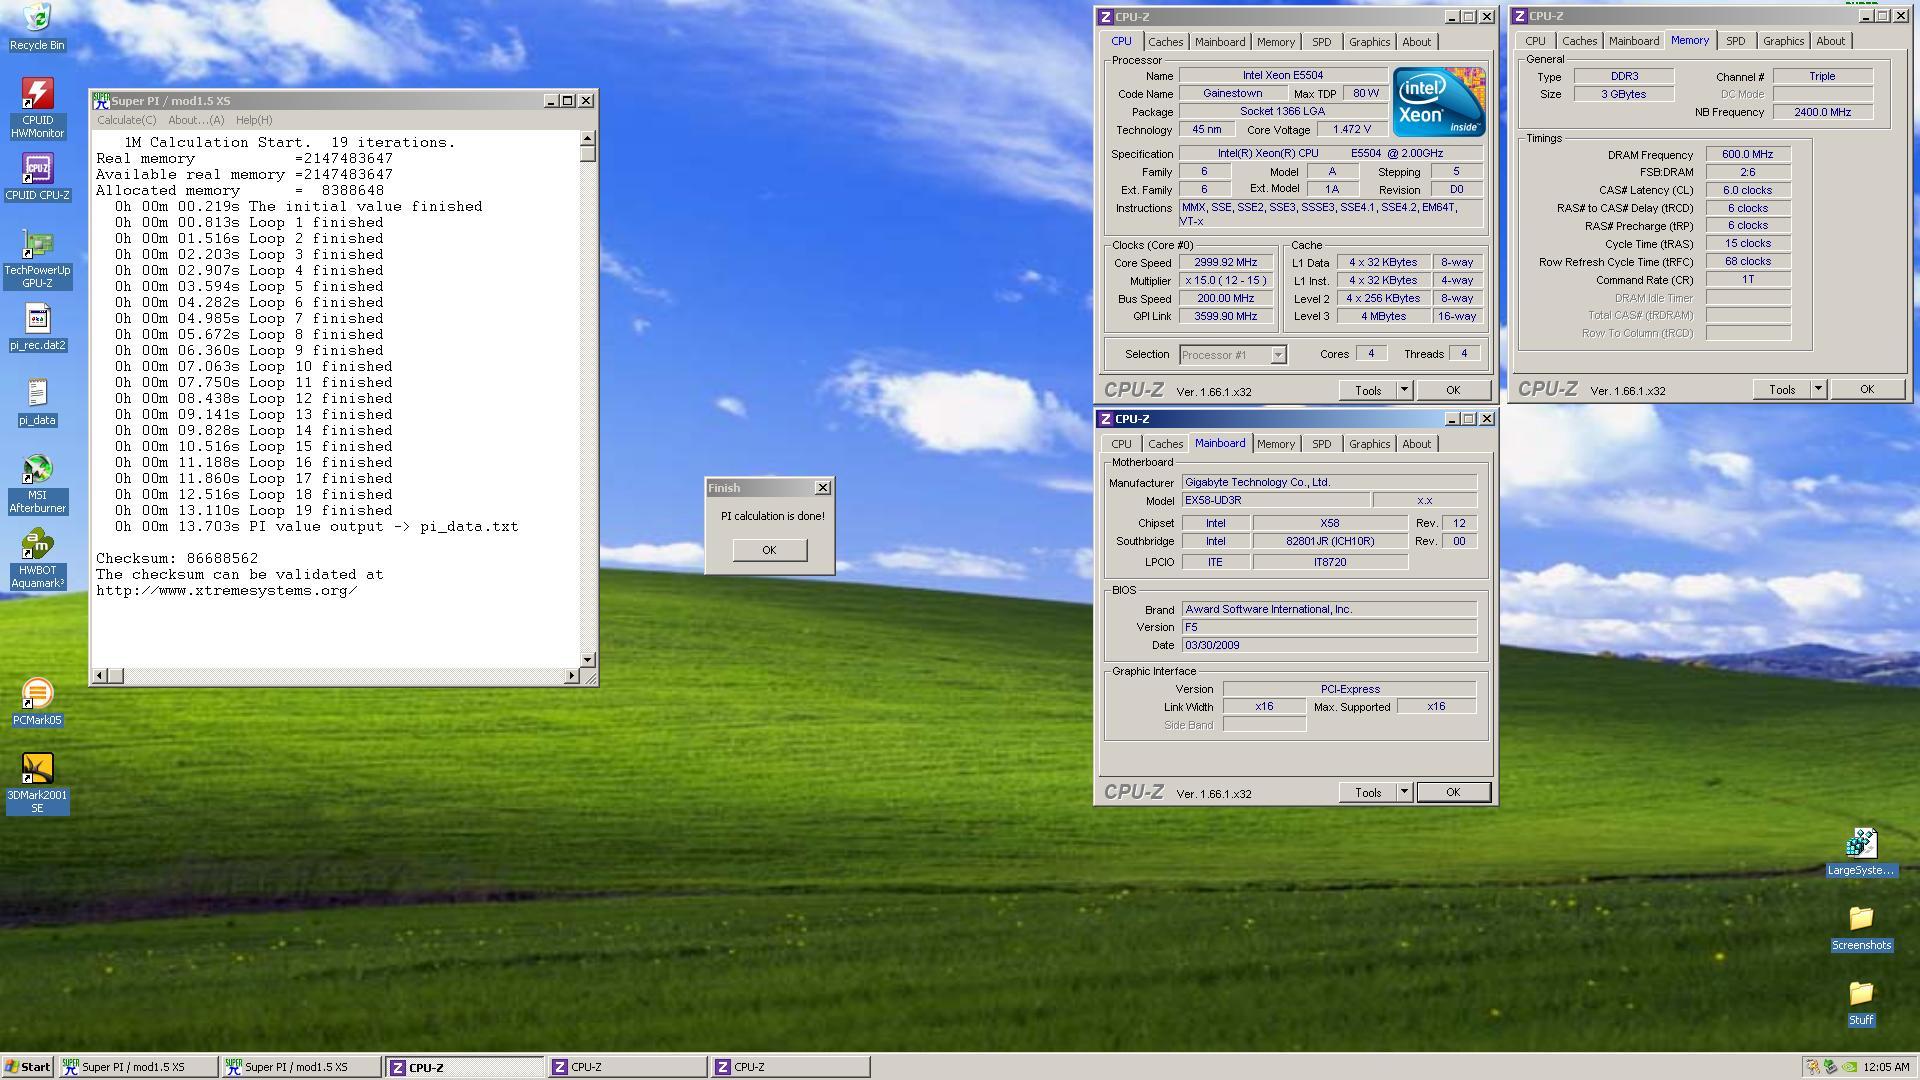Screen dimensions: 1920x1080
Task: Click OK in Mainboard CPU-Z window
Action: tap(1453, 792)
